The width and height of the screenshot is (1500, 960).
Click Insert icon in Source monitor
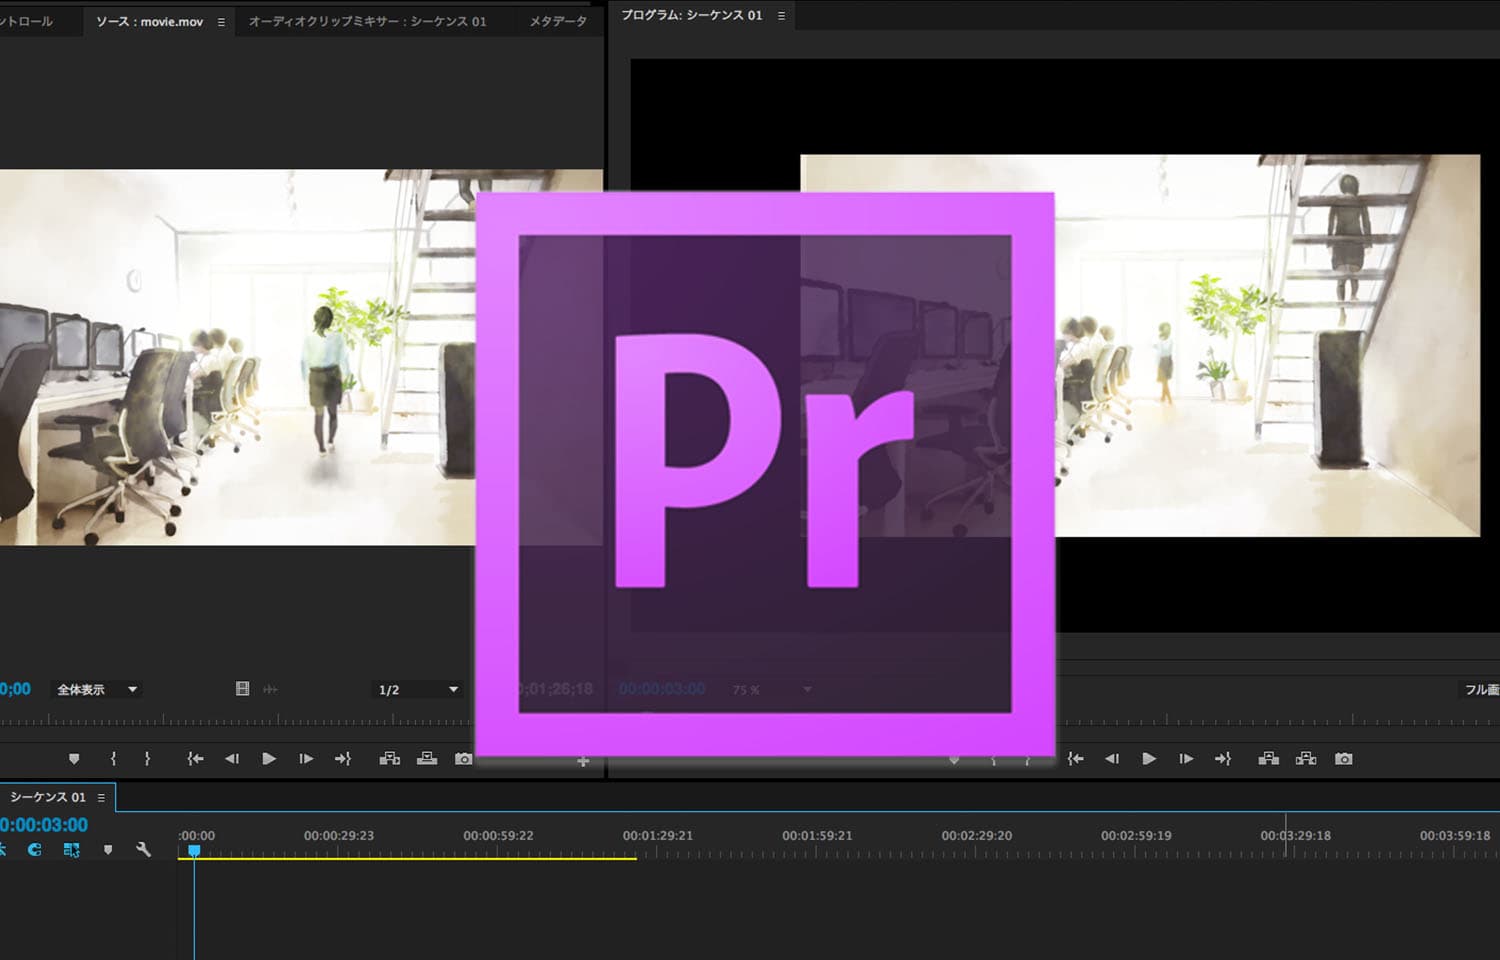click(390, 759)
